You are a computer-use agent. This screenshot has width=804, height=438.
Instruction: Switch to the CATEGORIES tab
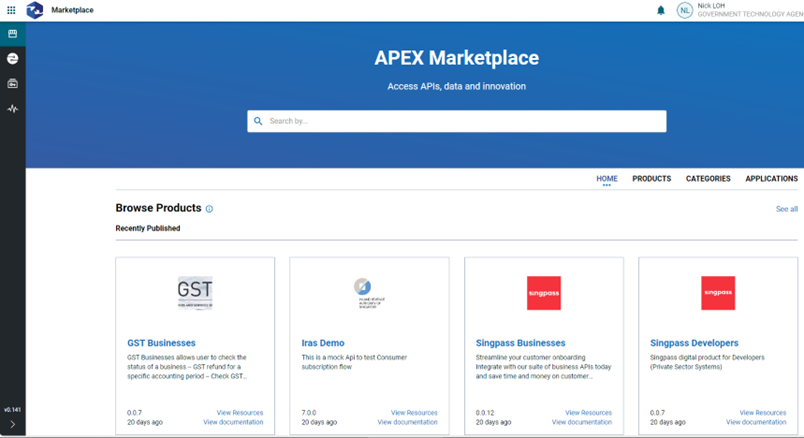coord(708,179)
